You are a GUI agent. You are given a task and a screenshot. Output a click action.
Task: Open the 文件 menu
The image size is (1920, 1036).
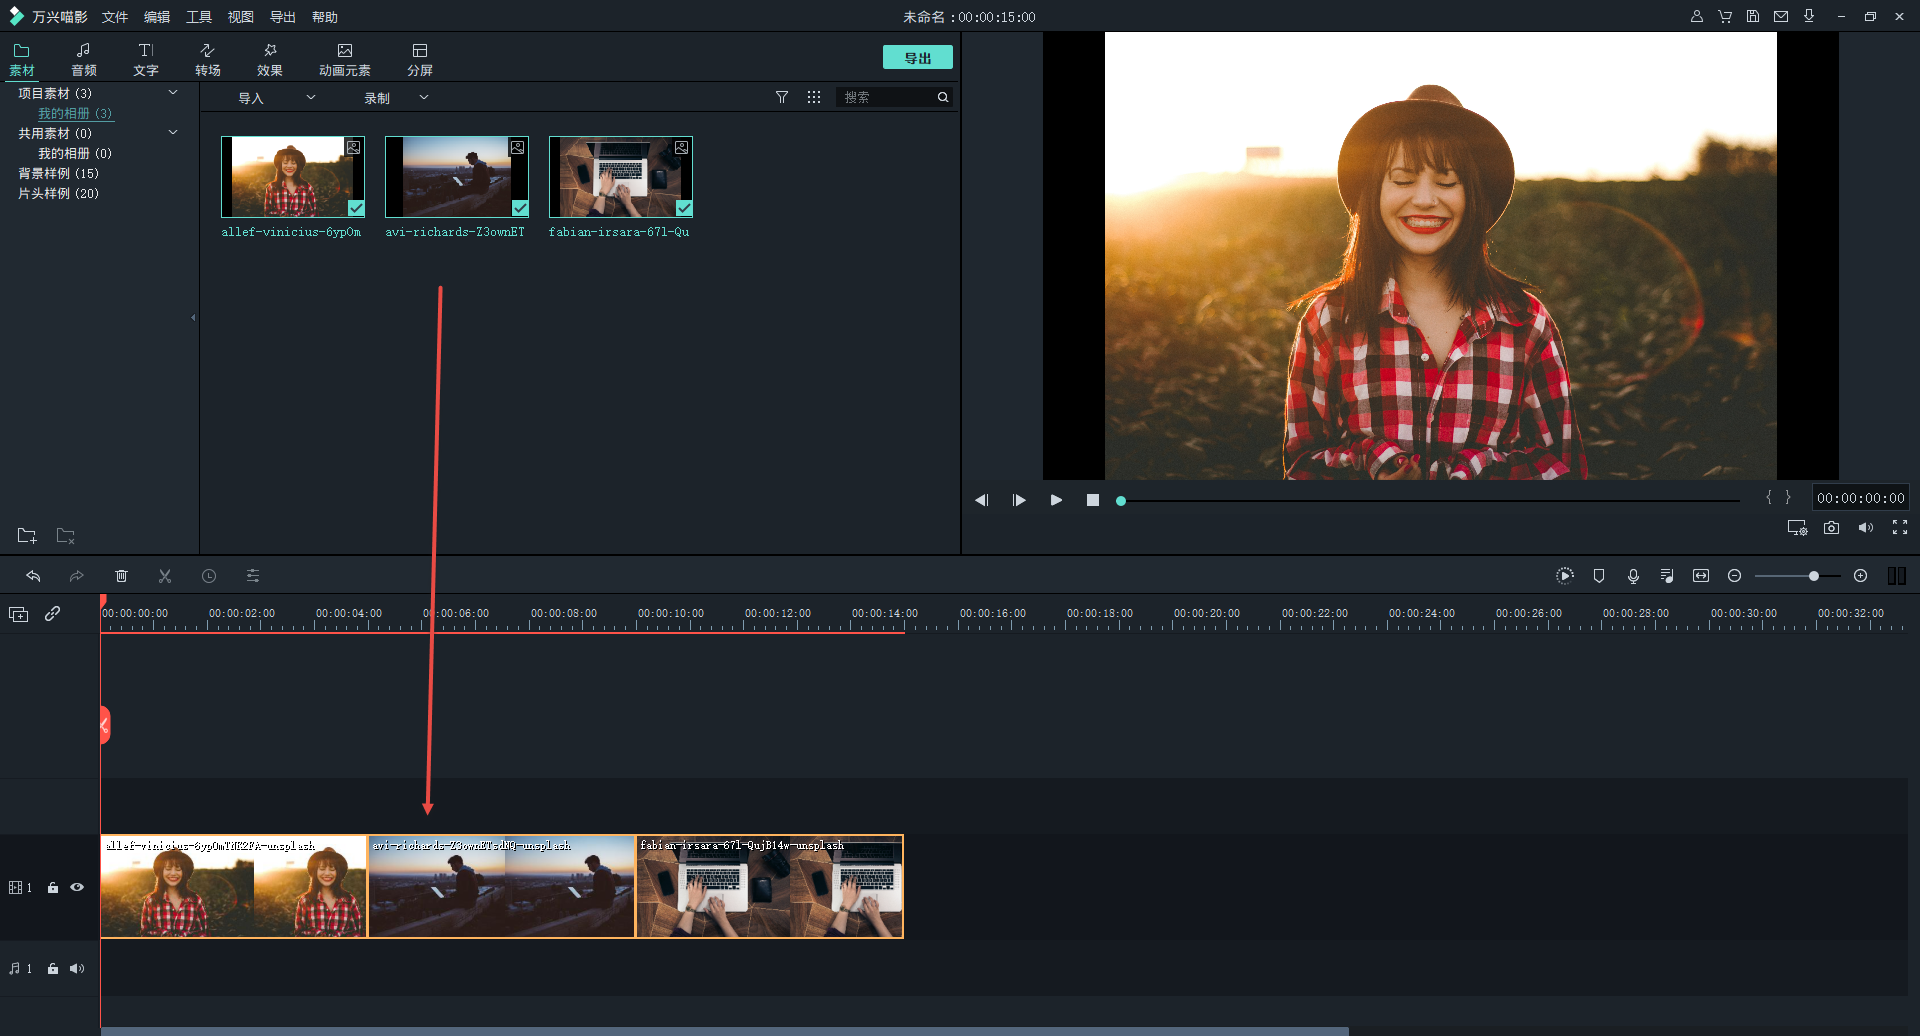click(115, 17)
